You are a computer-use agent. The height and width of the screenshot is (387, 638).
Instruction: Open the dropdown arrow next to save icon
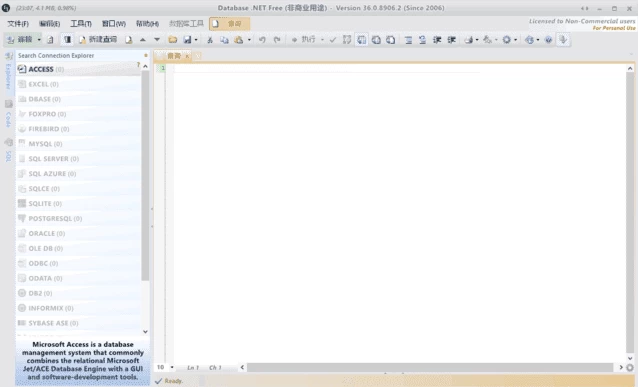(x=196, y=39)
